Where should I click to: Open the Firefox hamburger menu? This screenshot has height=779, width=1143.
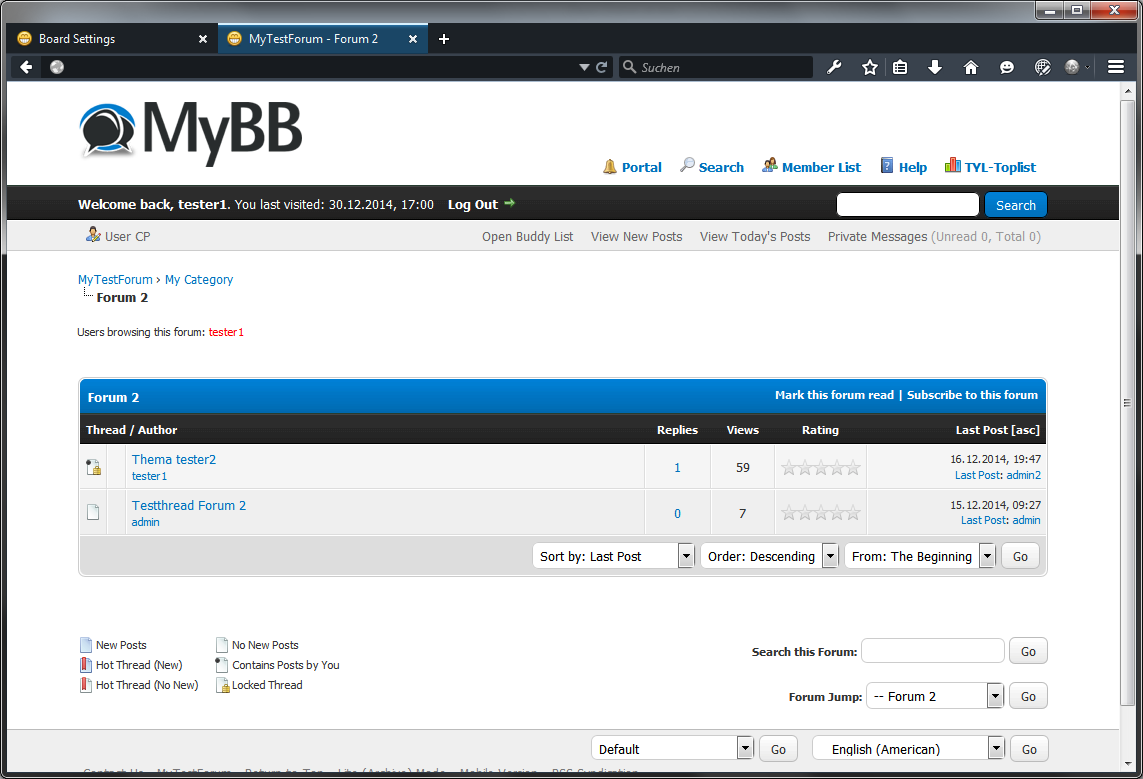point(1115,67)
